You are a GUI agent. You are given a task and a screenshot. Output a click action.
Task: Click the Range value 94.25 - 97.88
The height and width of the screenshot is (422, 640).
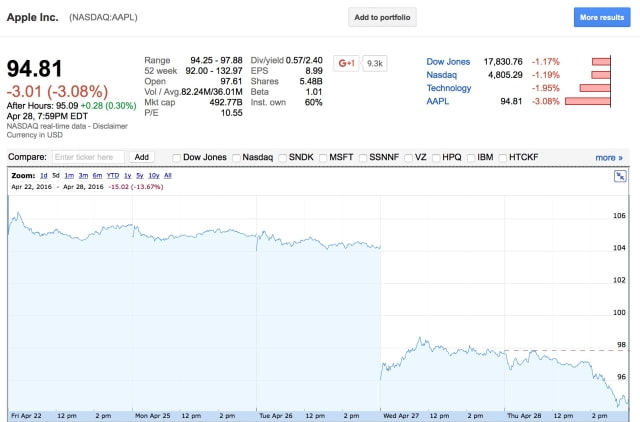click(x=216, y=60)
